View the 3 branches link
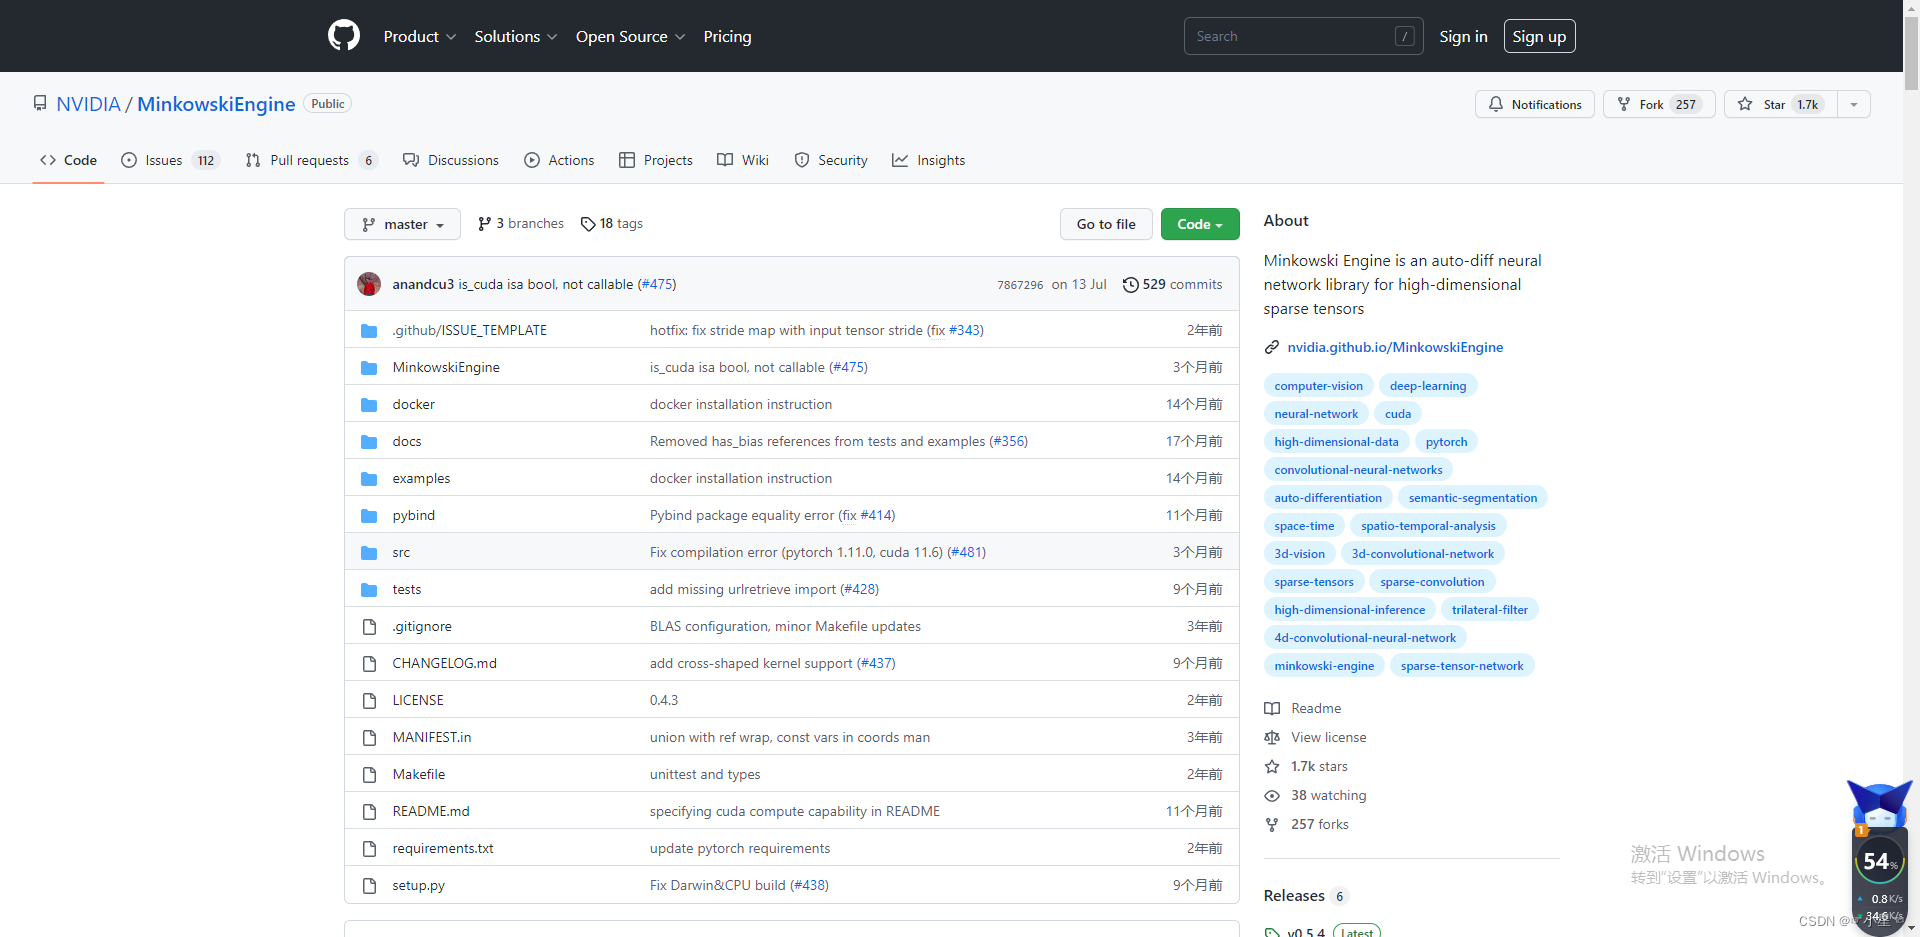This screenshot has height=937, width=1920. click(x=521, y=224)
